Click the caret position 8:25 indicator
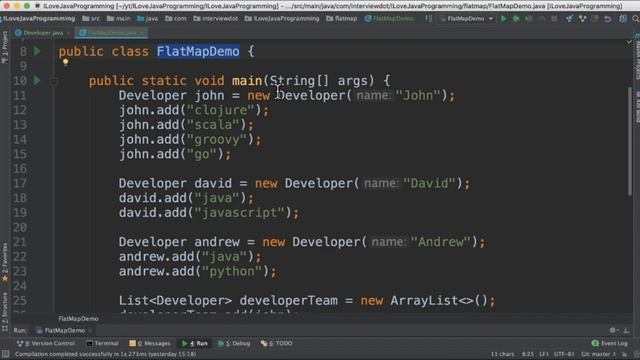This screenshot has height=360, width=640. coord(528,354)
